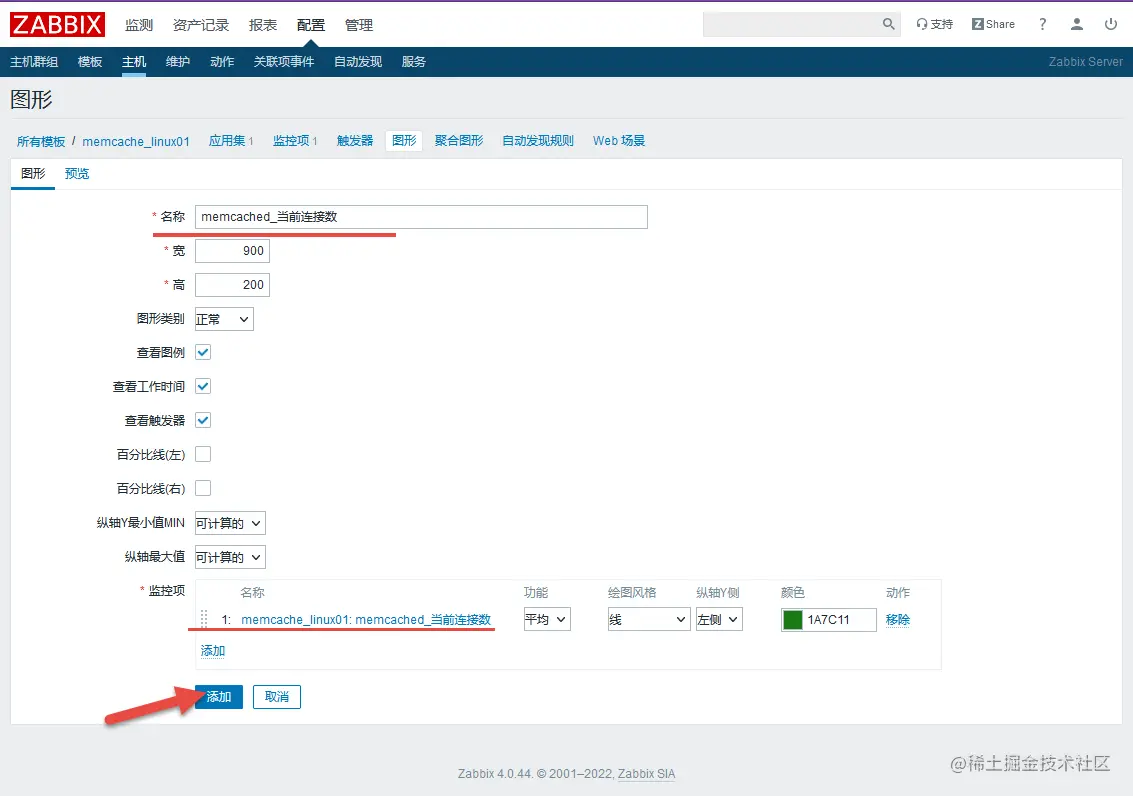Open the 绘图风格 线 dropdown
The image size is (1133, 796).
tap(649, 619)
